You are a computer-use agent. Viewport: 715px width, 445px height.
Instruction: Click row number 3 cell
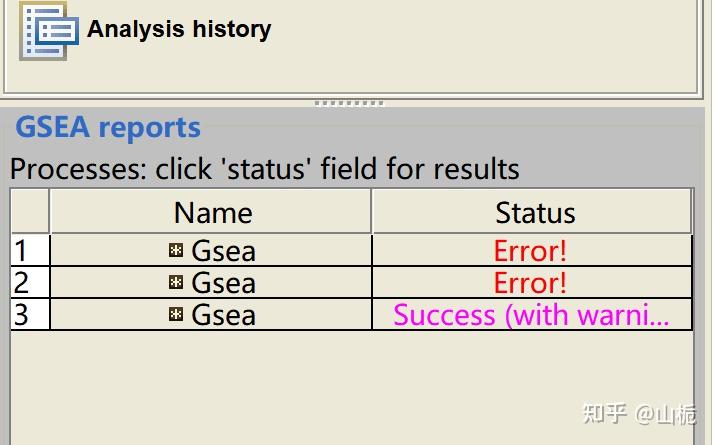pos(29,314)
